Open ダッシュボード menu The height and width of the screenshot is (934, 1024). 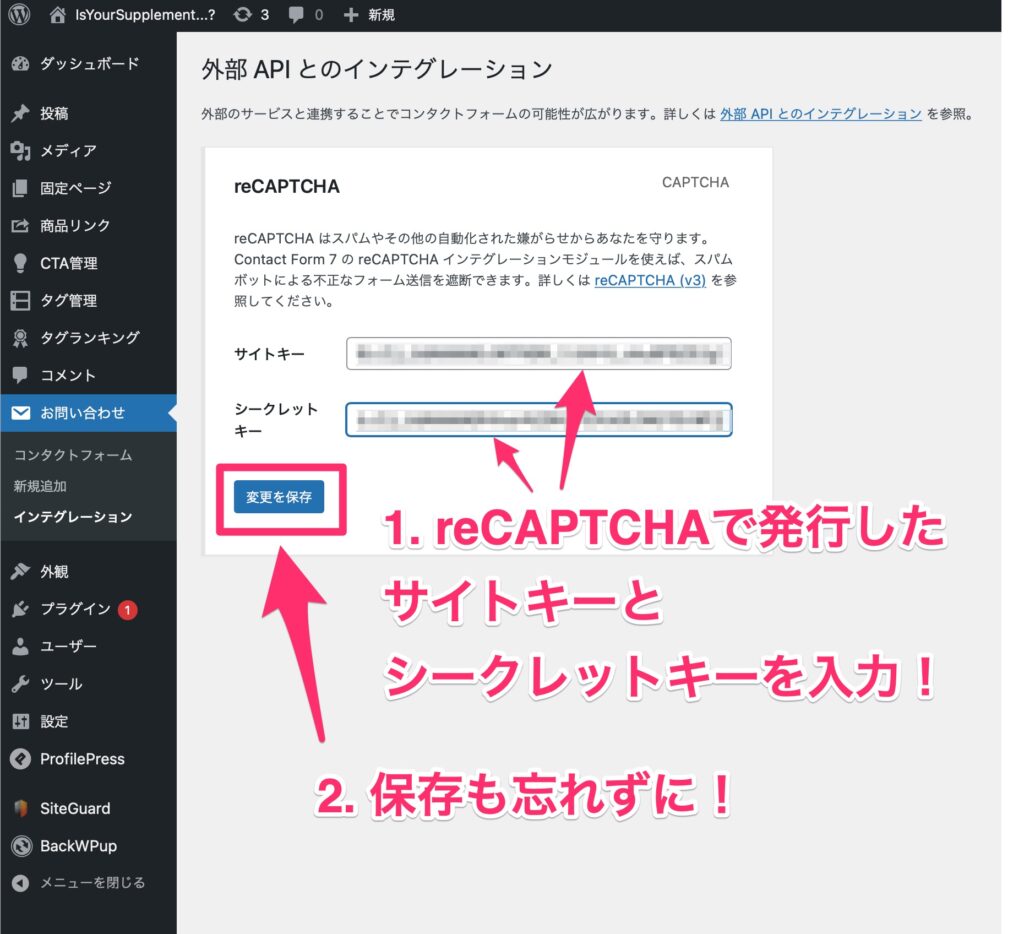click(89, 63)
